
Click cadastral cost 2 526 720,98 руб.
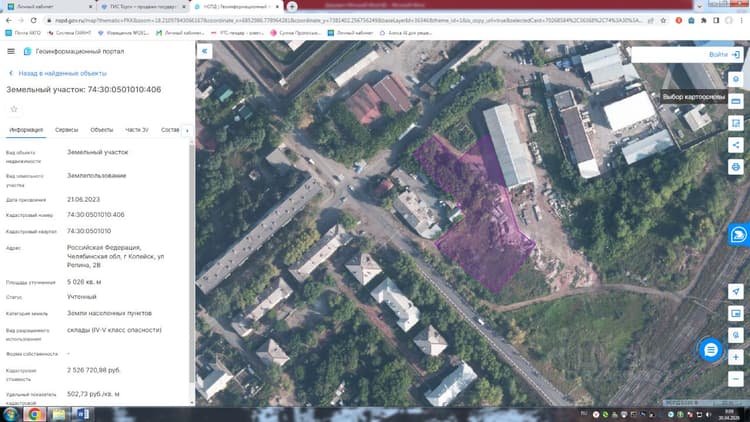(x=94, y=370)
